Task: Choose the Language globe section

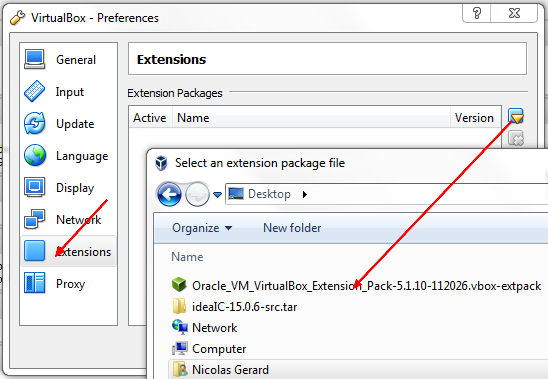Action: [68, 156]
